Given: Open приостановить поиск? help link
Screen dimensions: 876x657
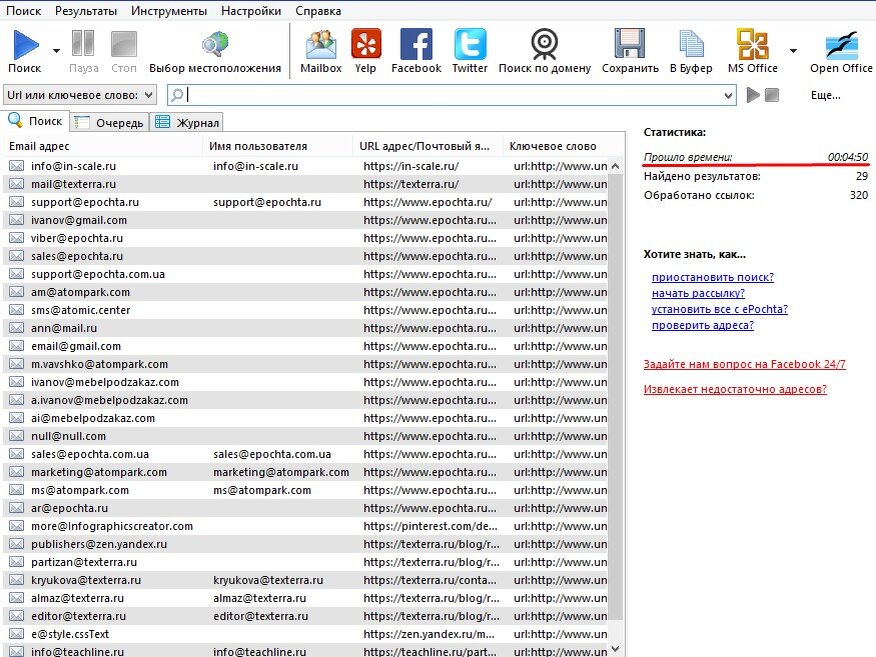Looking at the screenshot, I should click(x=712, y=277).
